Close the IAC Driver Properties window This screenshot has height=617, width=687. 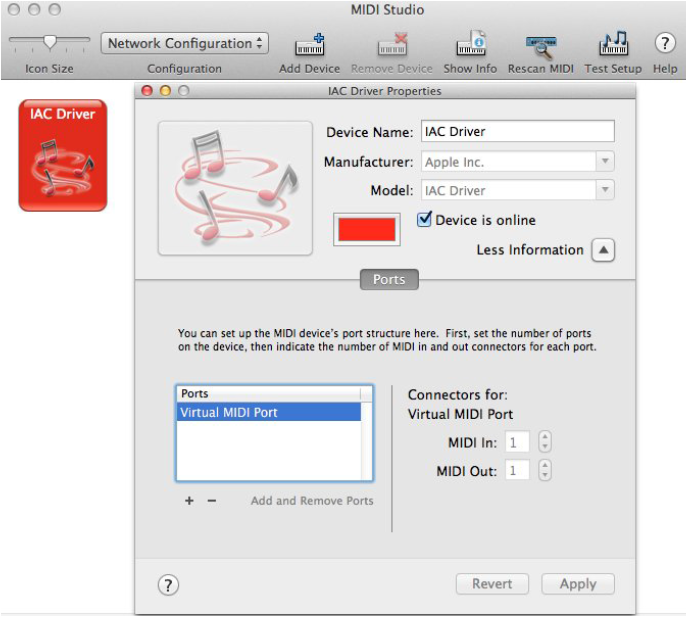coord(147,91)
